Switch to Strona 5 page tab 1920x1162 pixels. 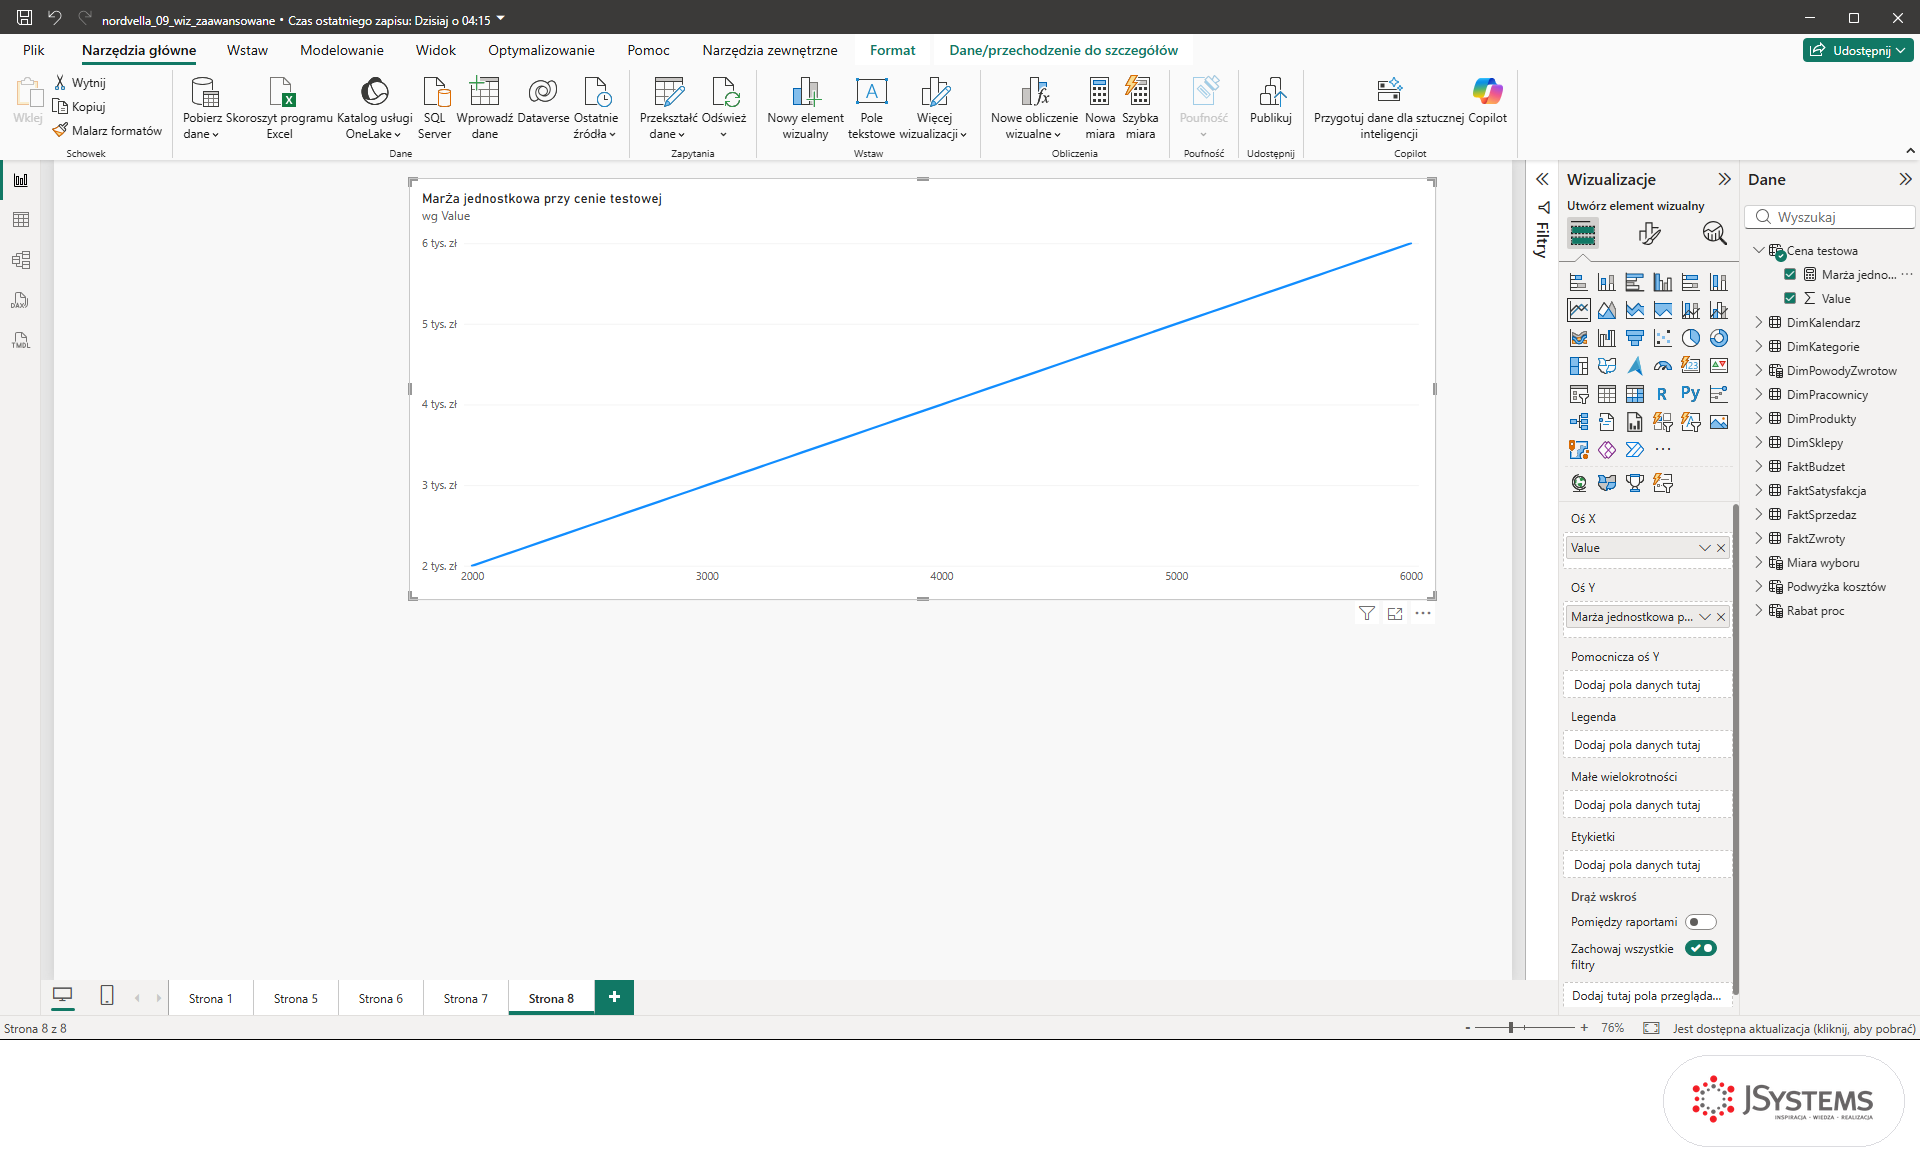296,998
